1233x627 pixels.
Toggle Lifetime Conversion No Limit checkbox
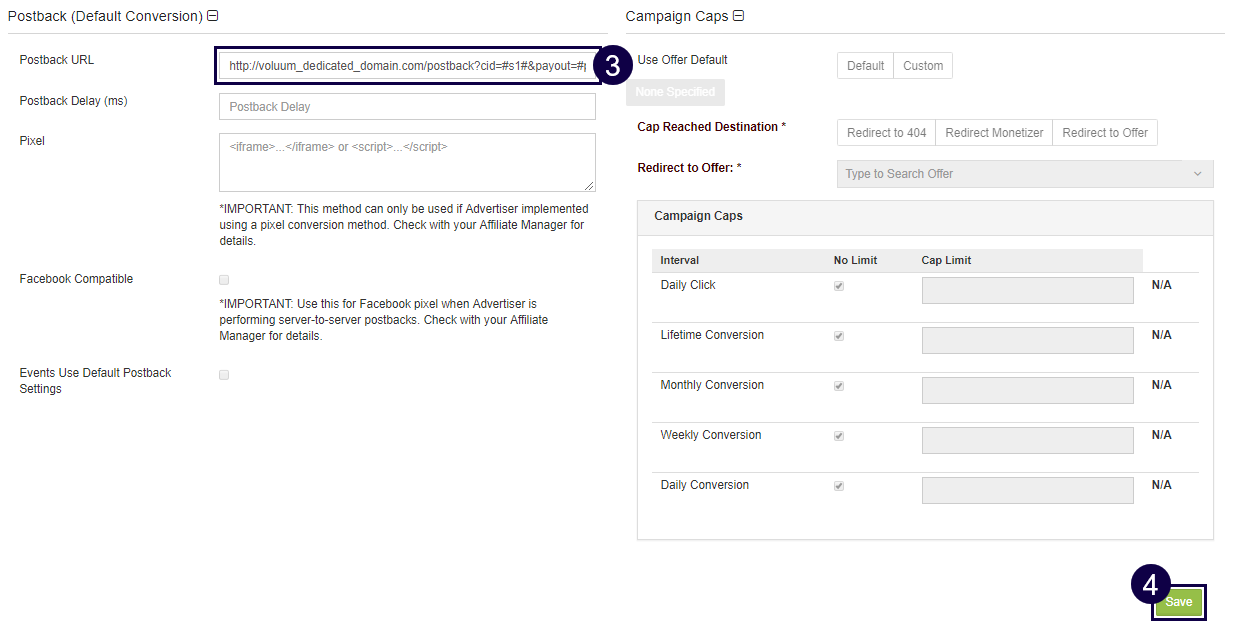(839, 336)
